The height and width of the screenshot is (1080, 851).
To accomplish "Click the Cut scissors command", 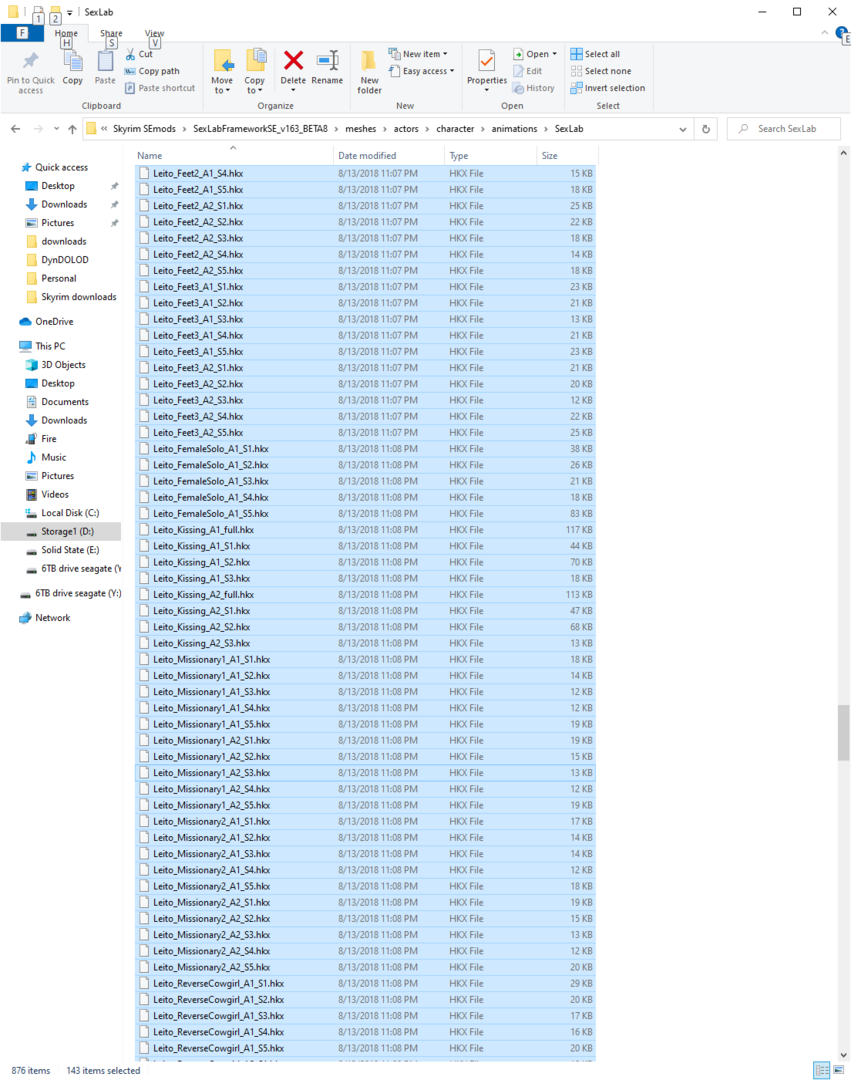I will coord(138,54).
